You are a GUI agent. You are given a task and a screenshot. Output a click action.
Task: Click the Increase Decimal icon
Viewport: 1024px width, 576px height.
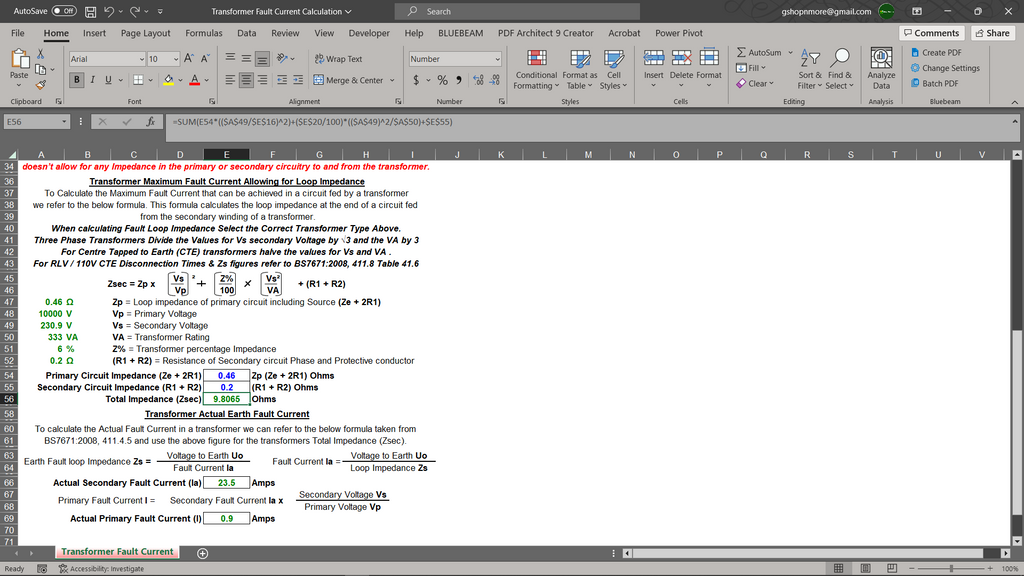click(478, 80)
